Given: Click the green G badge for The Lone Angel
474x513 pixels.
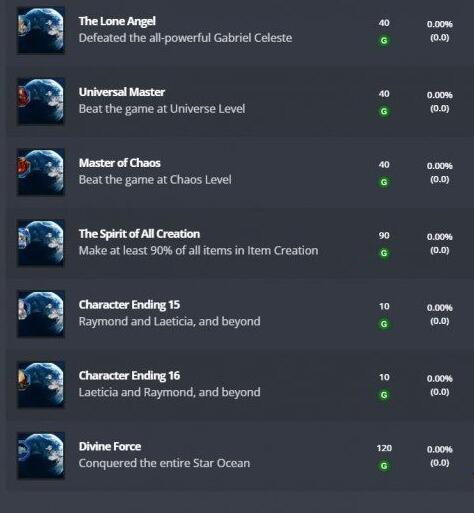Looking at the screenshot, I should (x=384, y=40).
